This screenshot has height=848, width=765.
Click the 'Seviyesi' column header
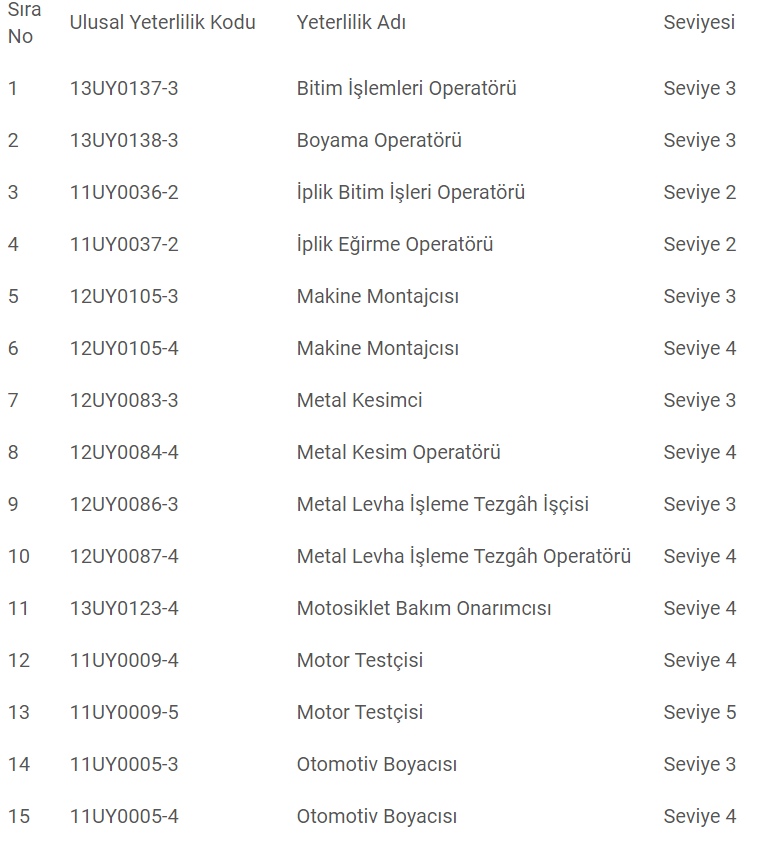click(x=699, y=22)
